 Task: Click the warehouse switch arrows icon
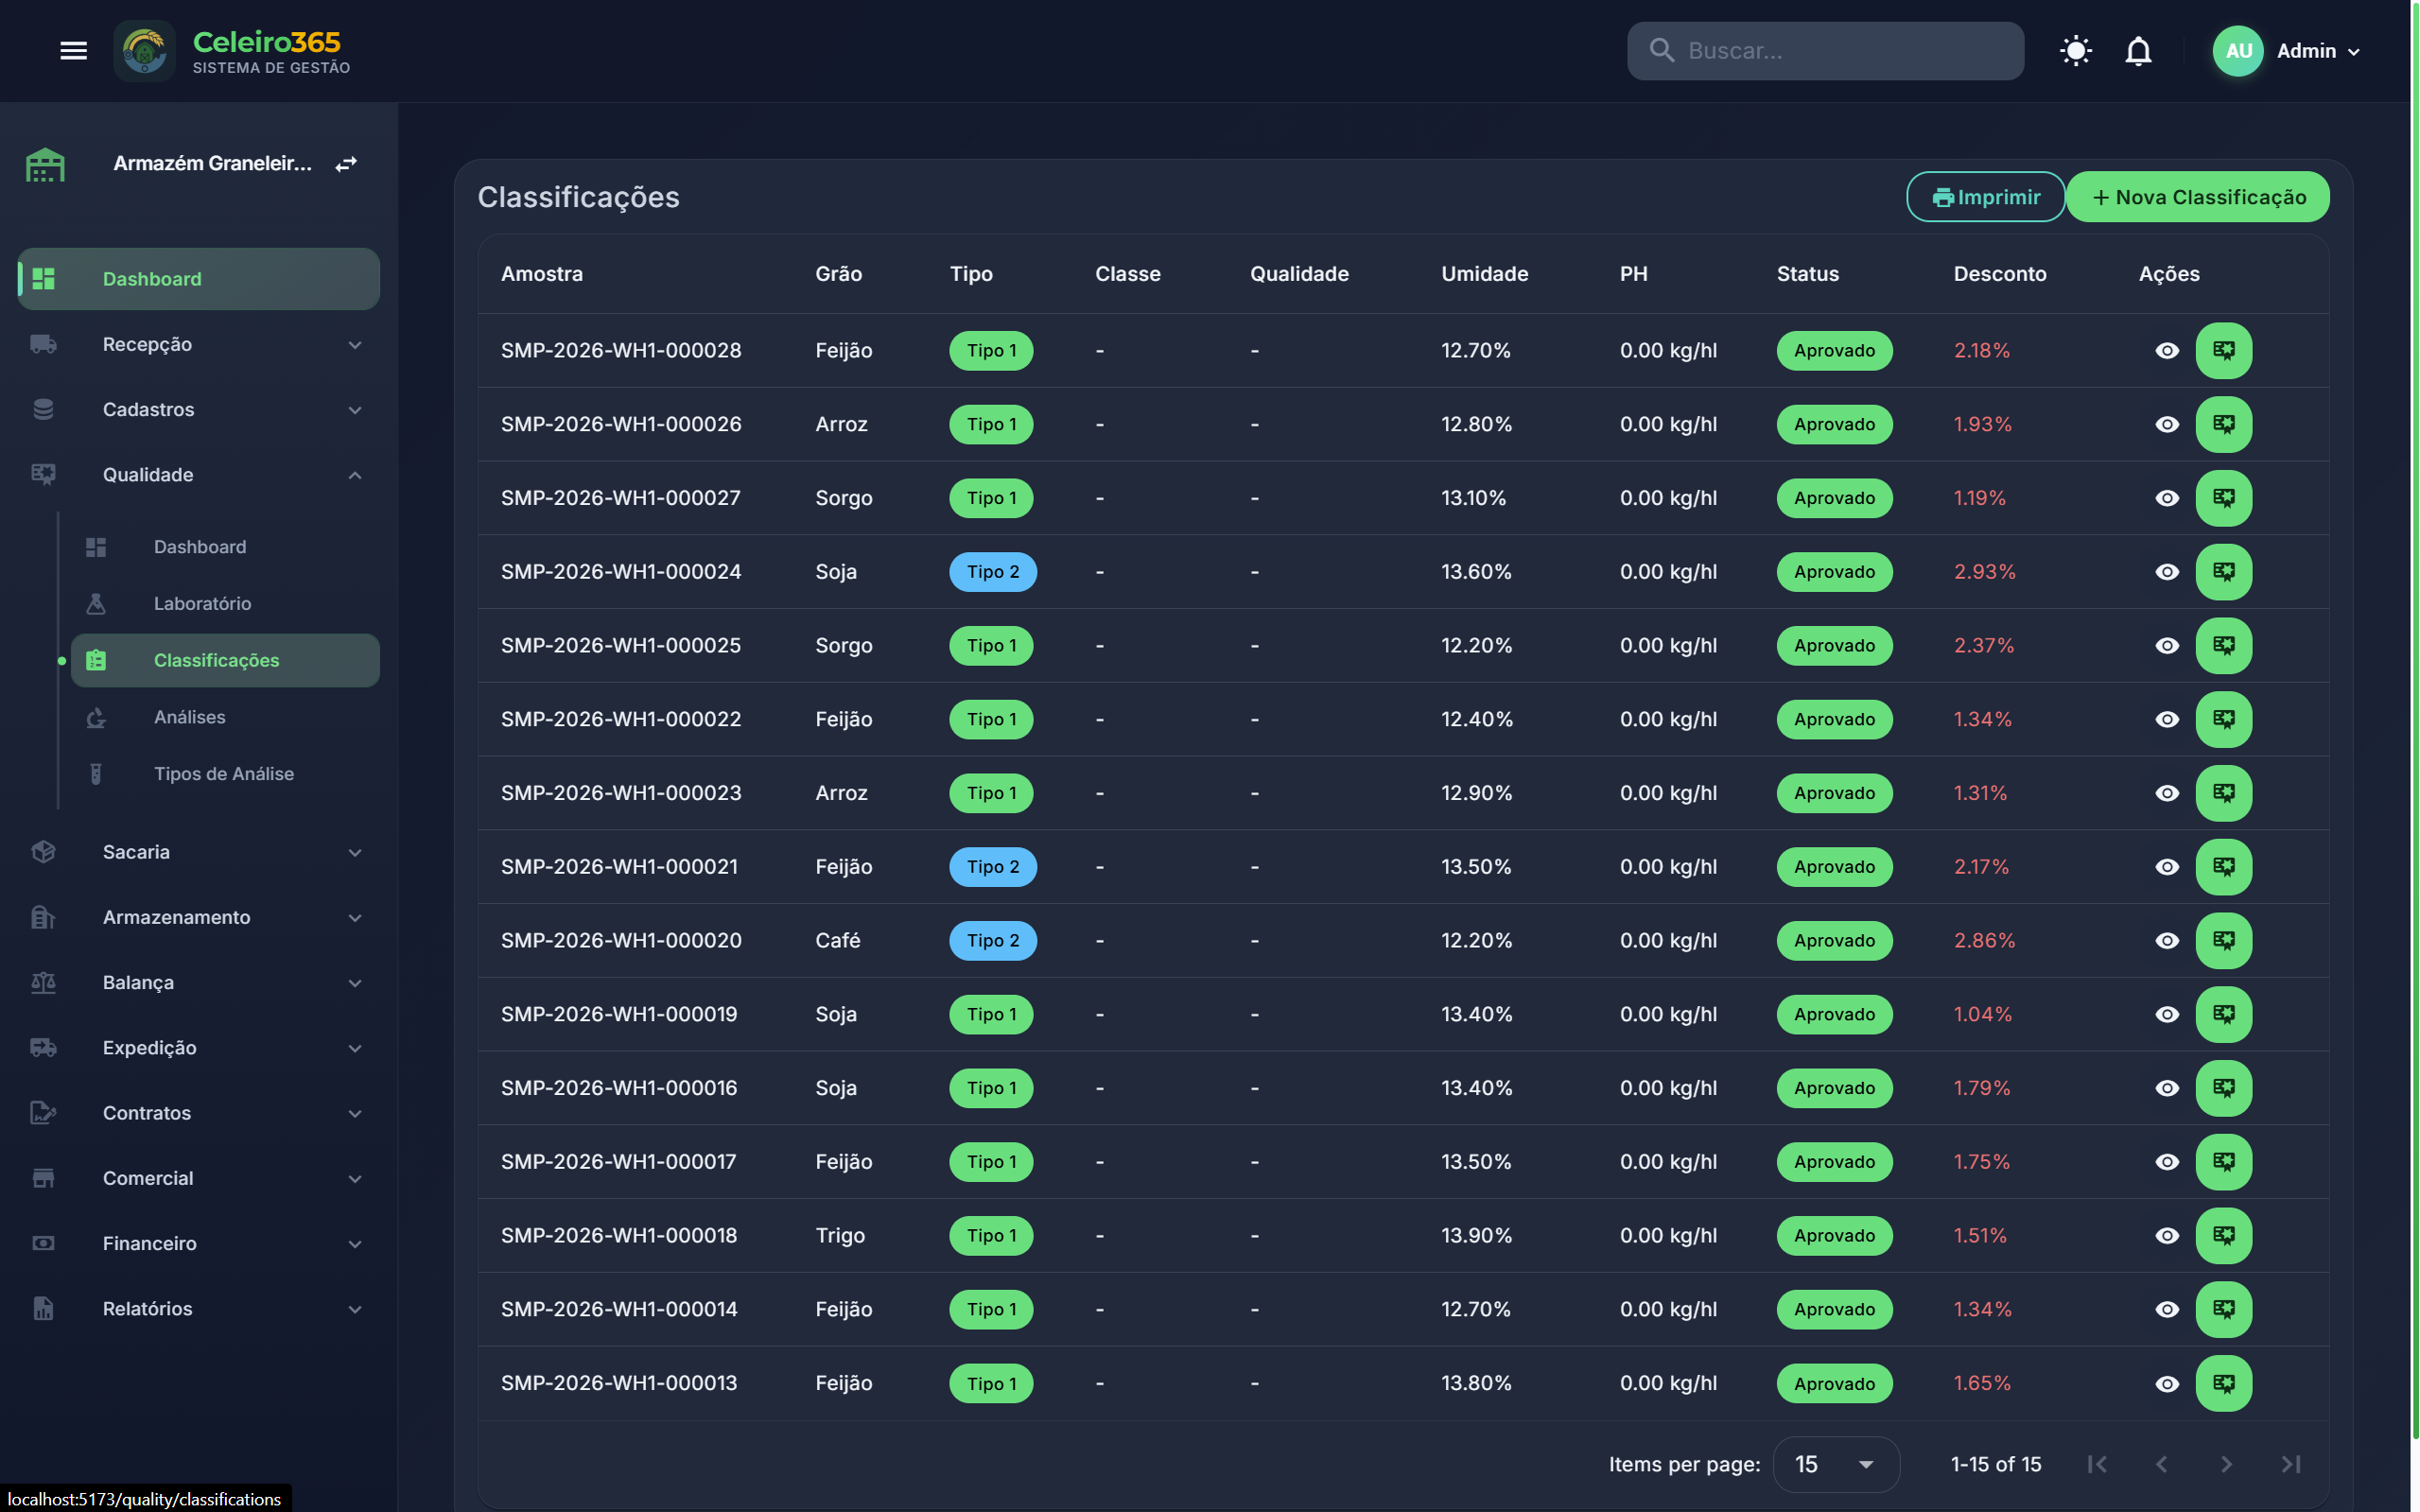346,164
